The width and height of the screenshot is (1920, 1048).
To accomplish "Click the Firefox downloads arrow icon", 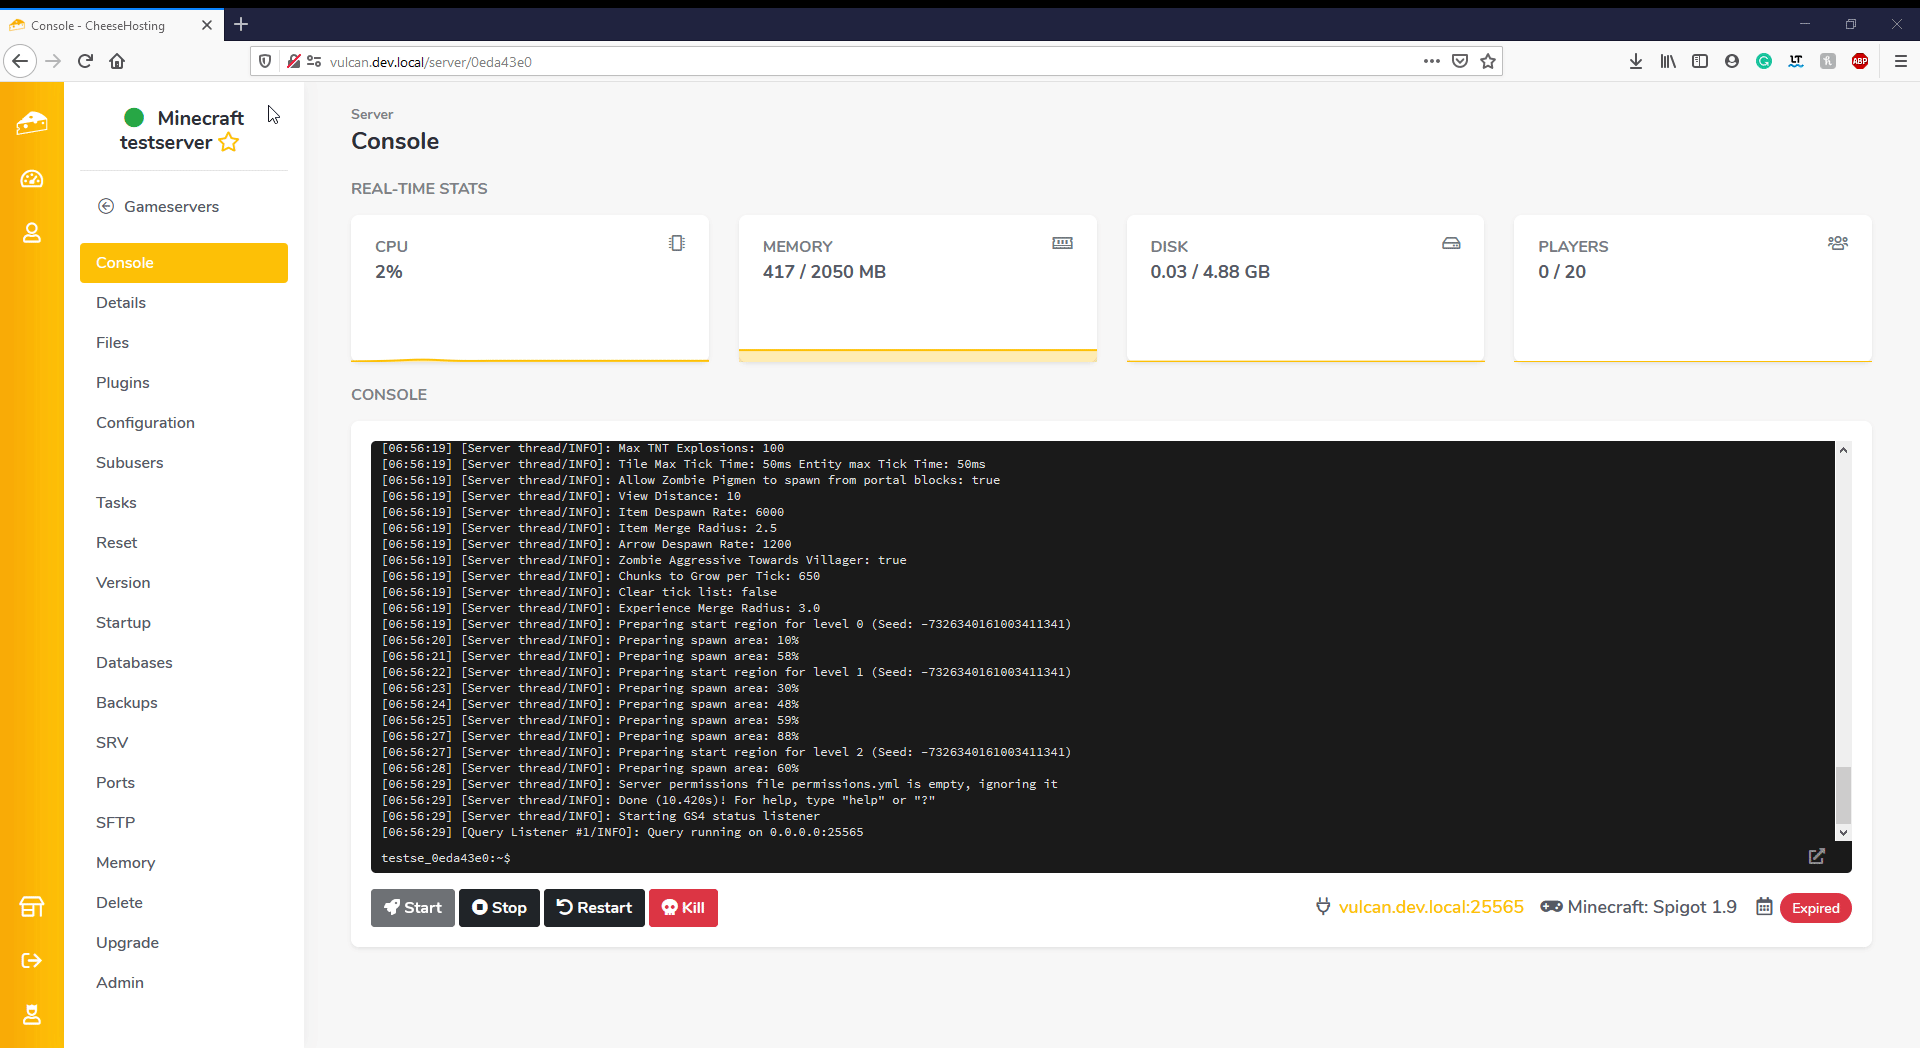I will point(1636,61).
